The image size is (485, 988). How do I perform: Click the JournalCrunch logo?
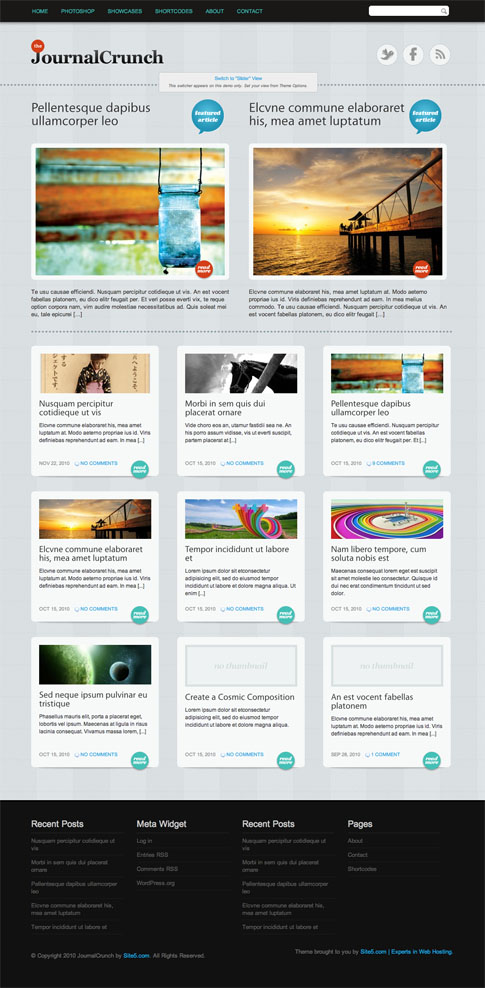point(97,53)
